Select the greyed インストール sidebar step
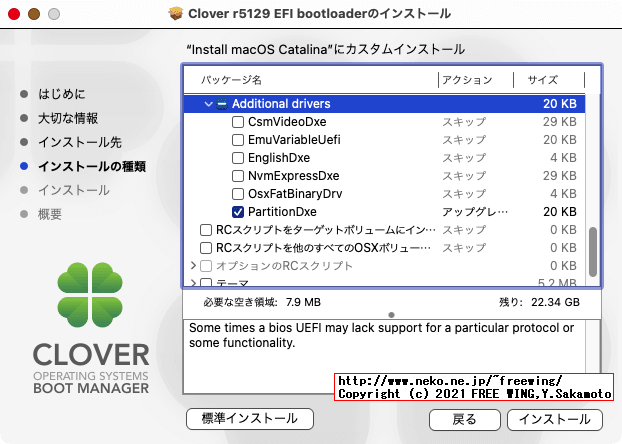Screen dimensions: 622x444 tap(74, 190)
